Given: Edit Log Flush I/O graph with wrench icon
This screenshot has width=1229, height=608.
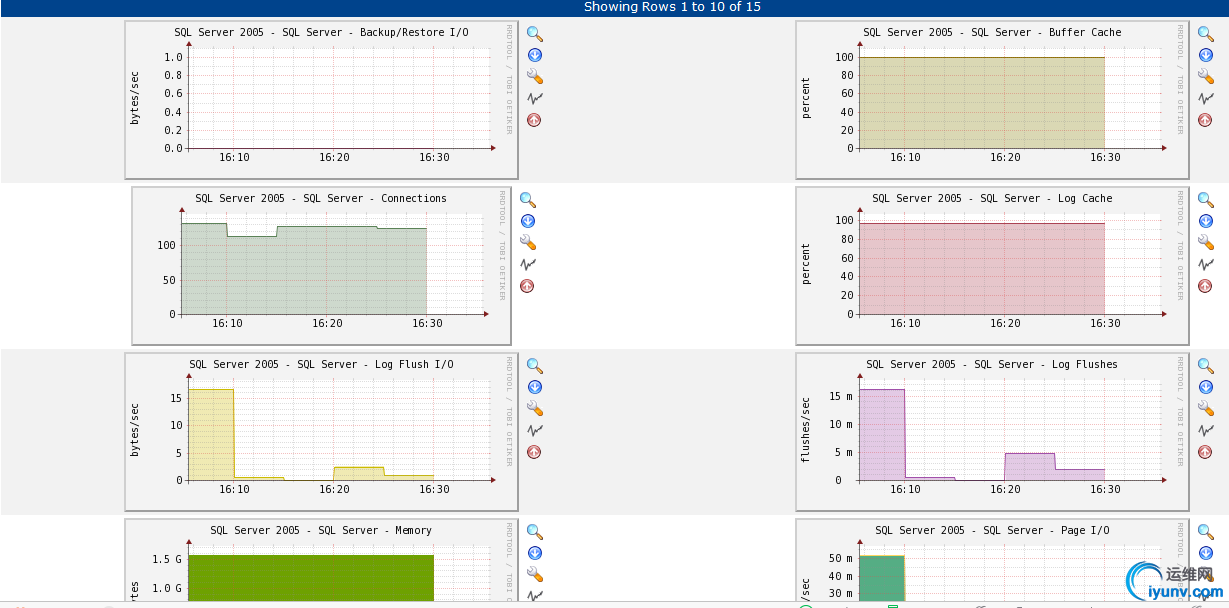Looking at the screenshot, I should [535, 409].
